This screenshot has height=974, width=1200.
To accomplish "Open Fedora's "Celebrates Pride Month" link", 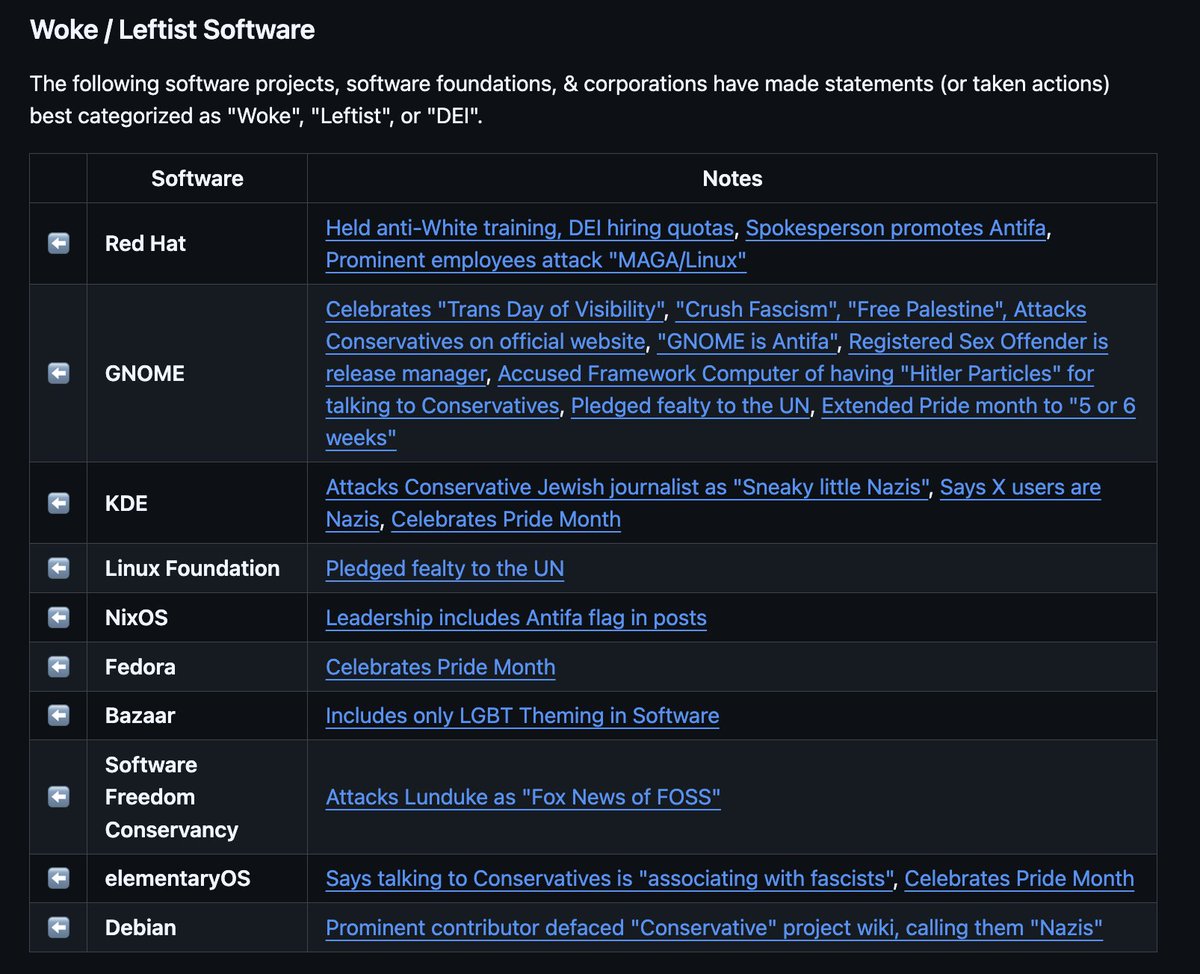I will pos(440,666).
